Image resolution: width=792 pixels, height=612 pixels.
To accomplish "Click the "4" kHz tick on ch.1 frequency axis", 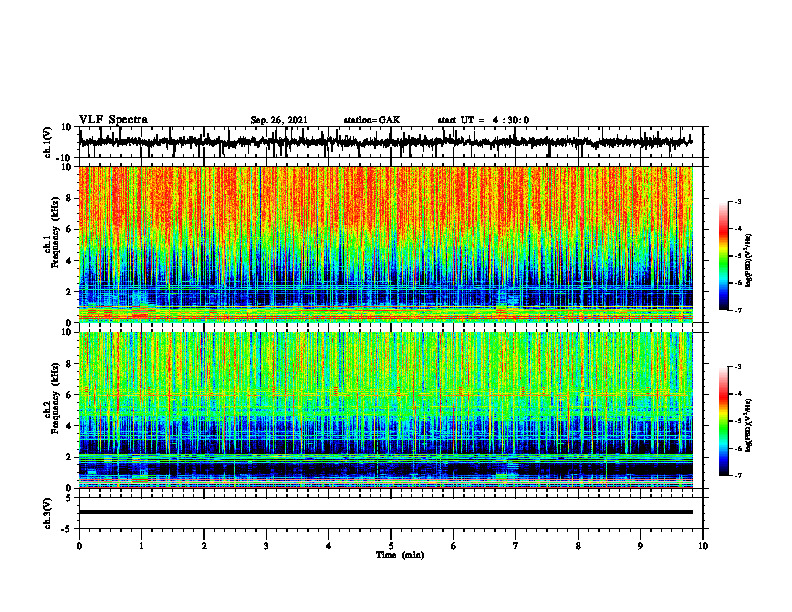I will click(x=70, y=261).
